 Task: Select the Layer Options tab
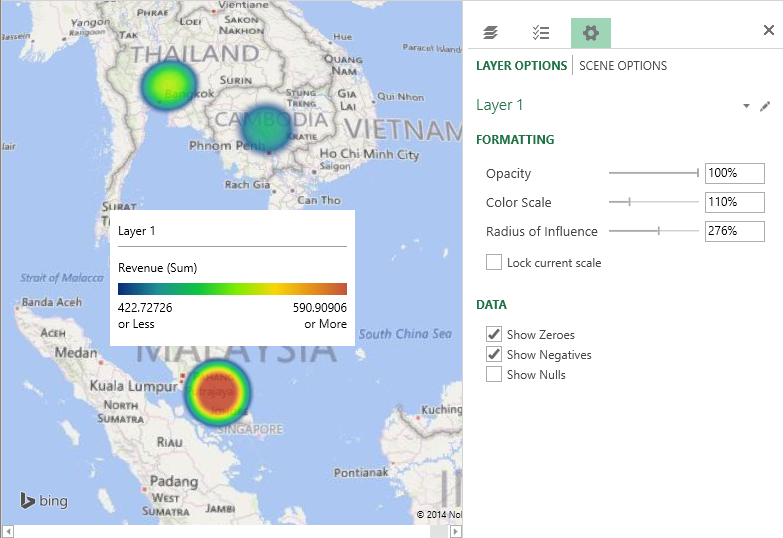coord(521,66)
